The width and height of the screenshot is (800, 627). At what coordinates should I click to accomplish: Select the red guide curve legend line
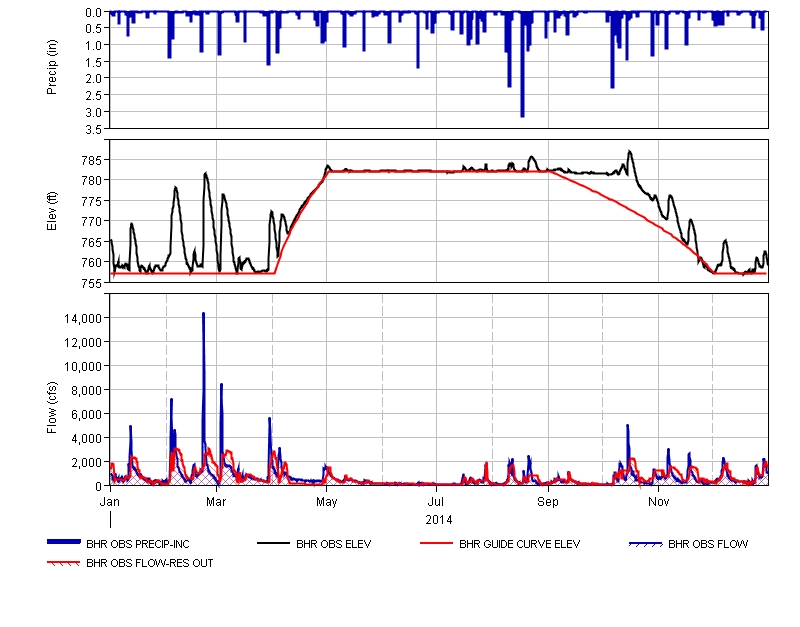click(437, 543)
